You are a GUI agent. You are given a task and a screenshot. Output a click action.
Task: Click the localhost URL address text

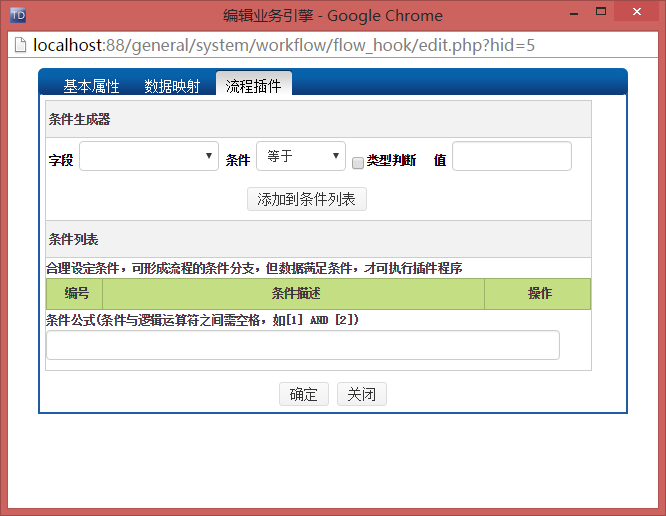point(284,45)
